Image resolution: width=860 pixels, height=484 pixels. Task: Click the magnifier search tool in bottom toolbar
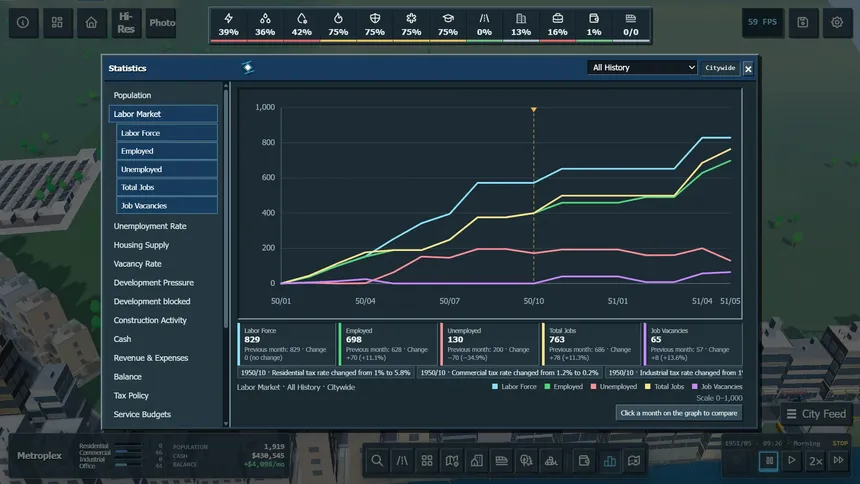tap(377, 460)
